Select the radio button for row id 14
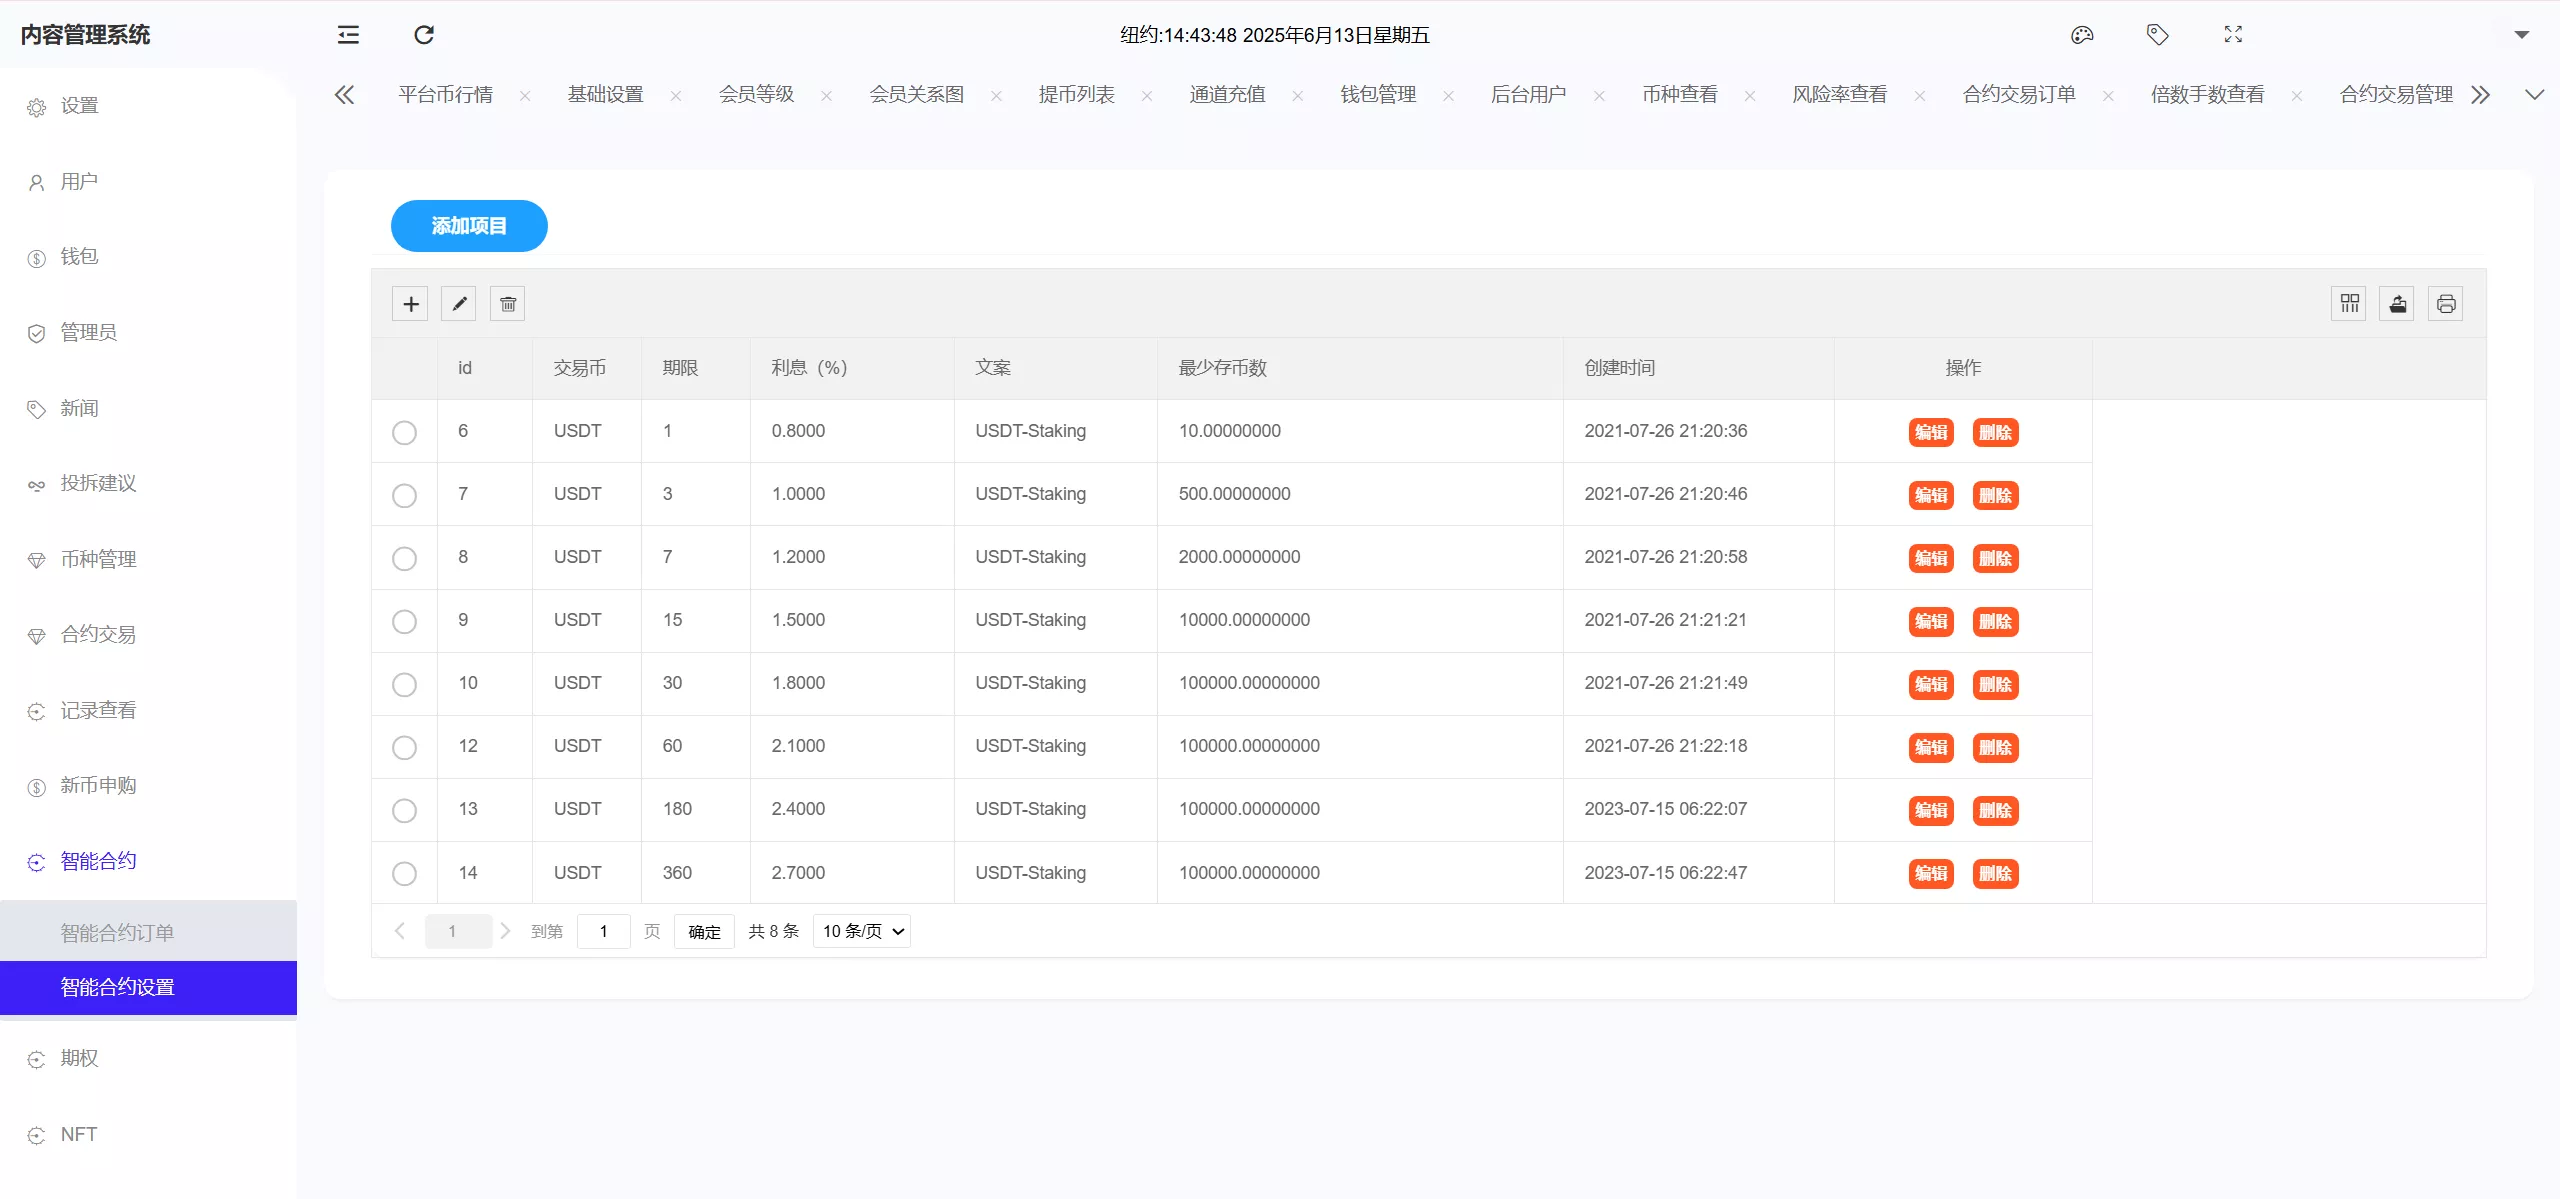Image resolution: width=2560 pixels, height=1199 pixels. (405, 873)
